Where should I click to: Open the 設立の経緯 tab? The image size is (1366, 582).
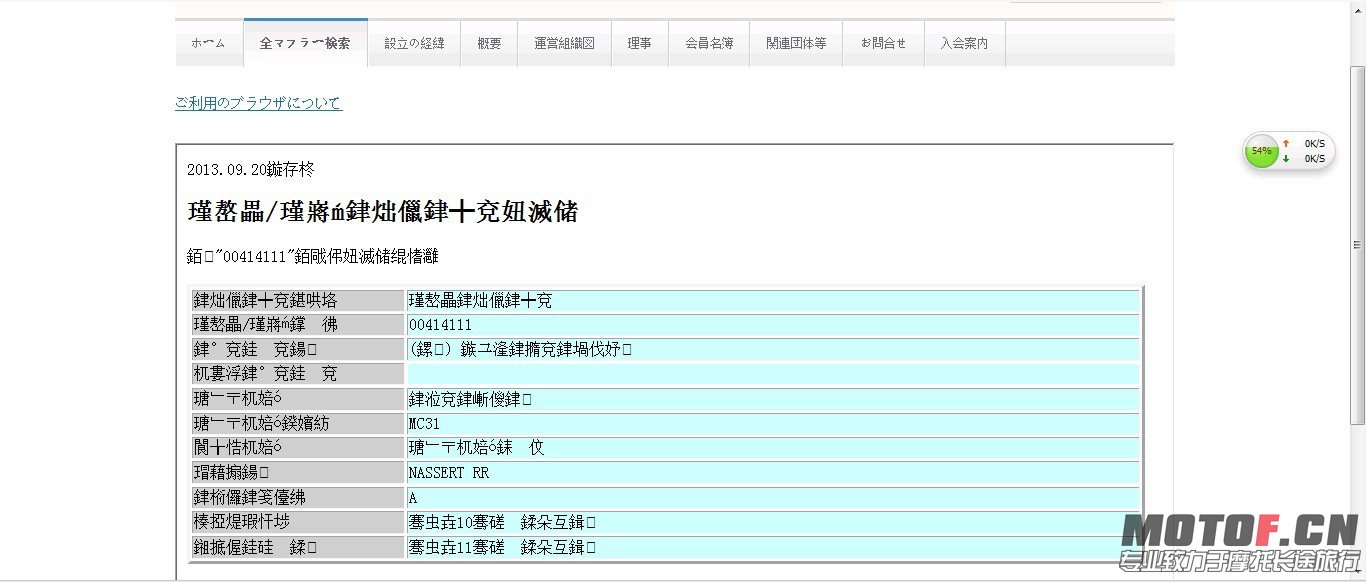coord(414,43)
